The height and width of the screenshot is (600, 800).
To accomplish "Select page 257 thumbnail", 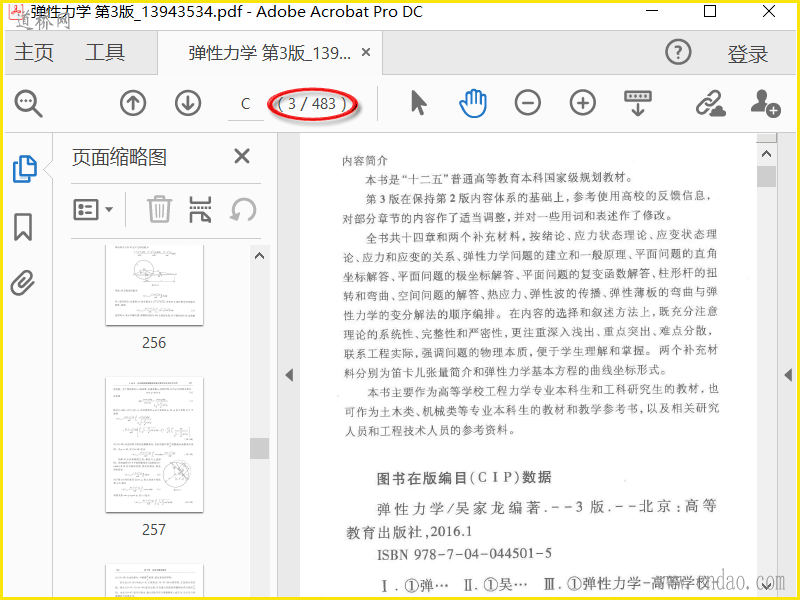I will 154,444.
